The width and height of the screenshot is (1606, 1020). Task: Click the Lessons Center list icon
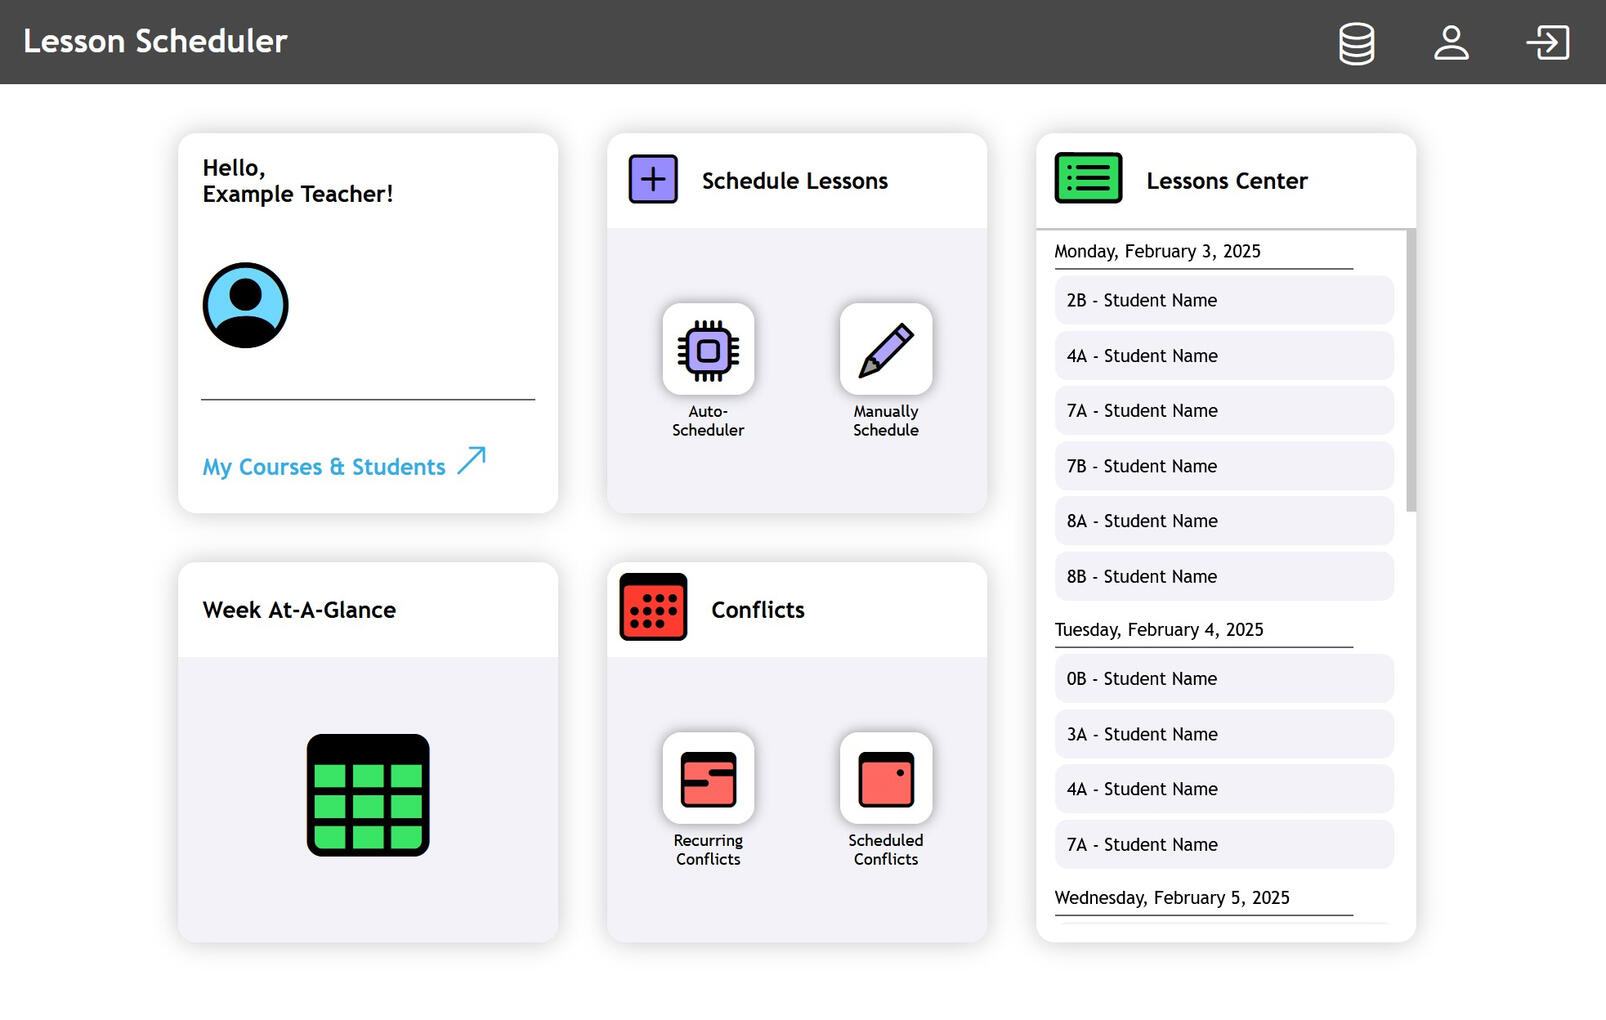[x=1088, y=179]
